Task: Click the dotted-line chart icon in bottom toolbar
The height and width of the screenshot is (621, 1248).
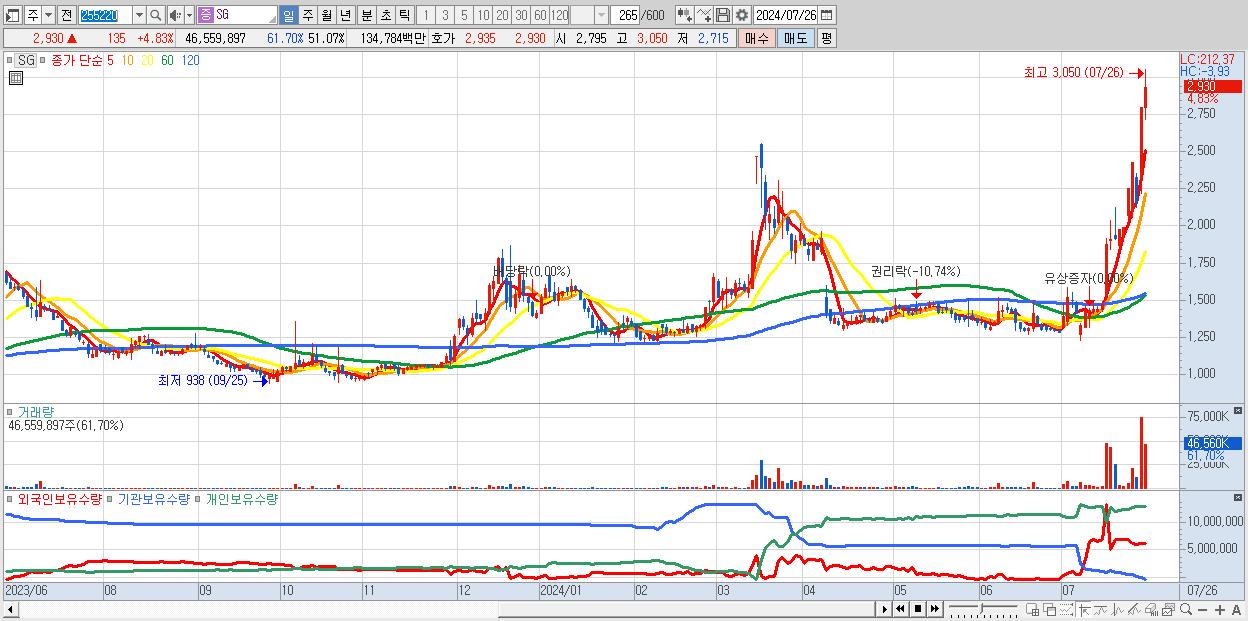Action: click(1067, 609)
